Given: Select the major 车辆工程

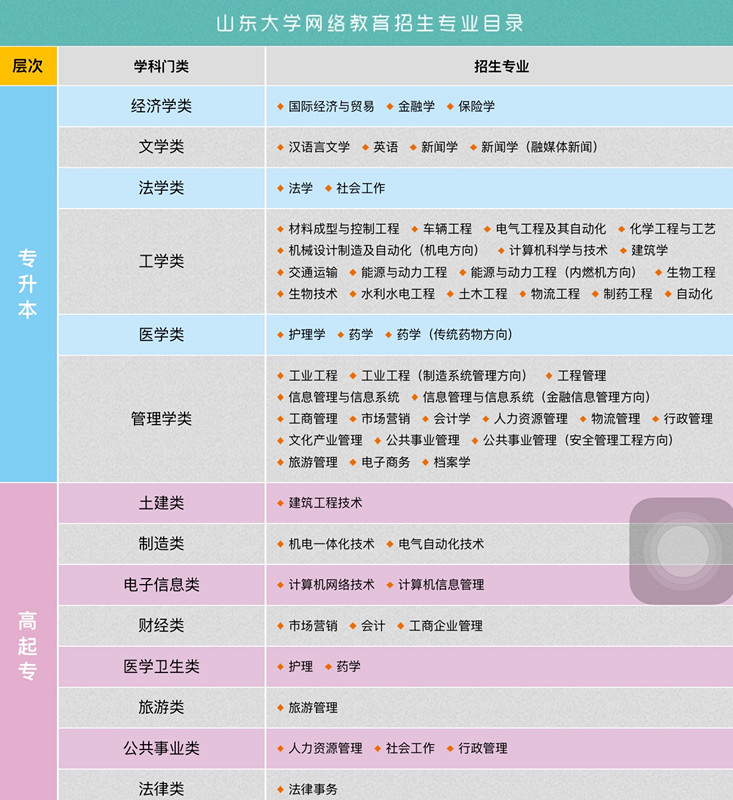Looking at the screenshot, I should coord(447,229).
